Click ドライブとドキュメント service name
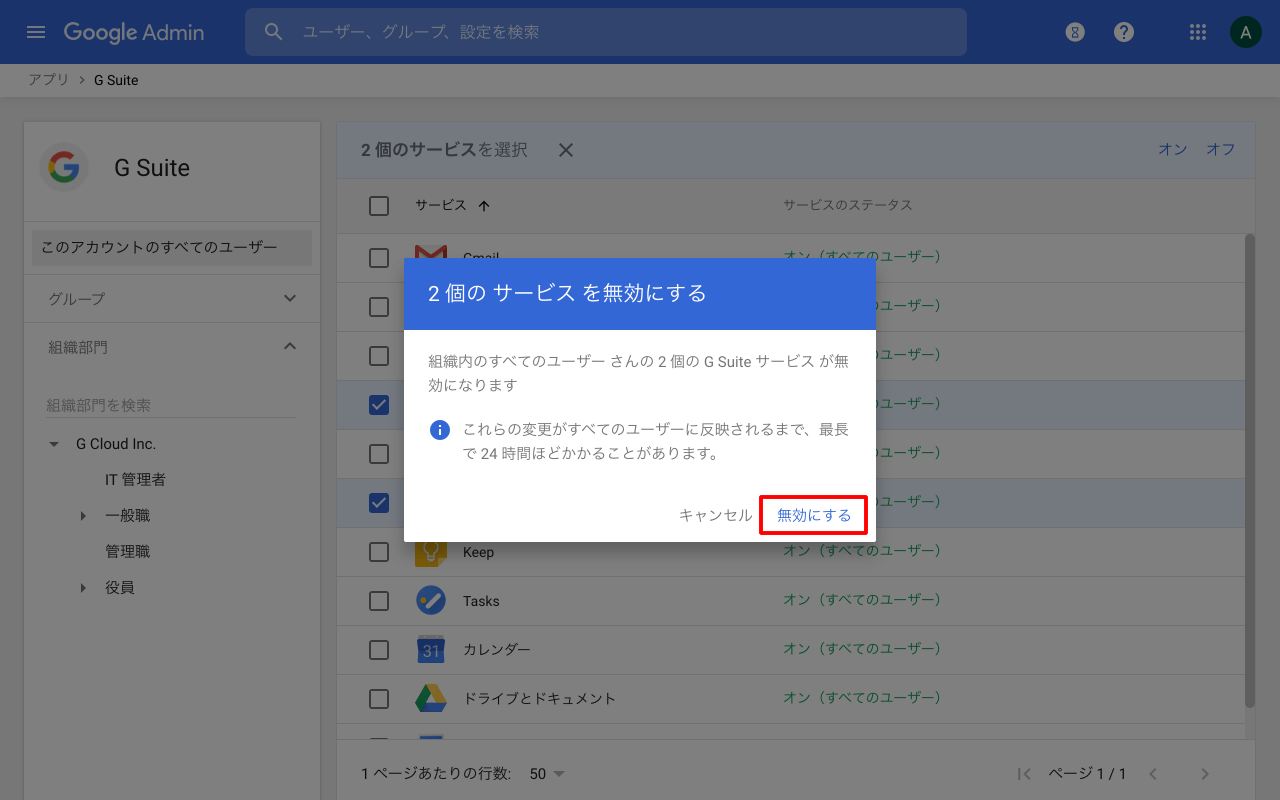The image size is (1280, 800). coord(539,698)
